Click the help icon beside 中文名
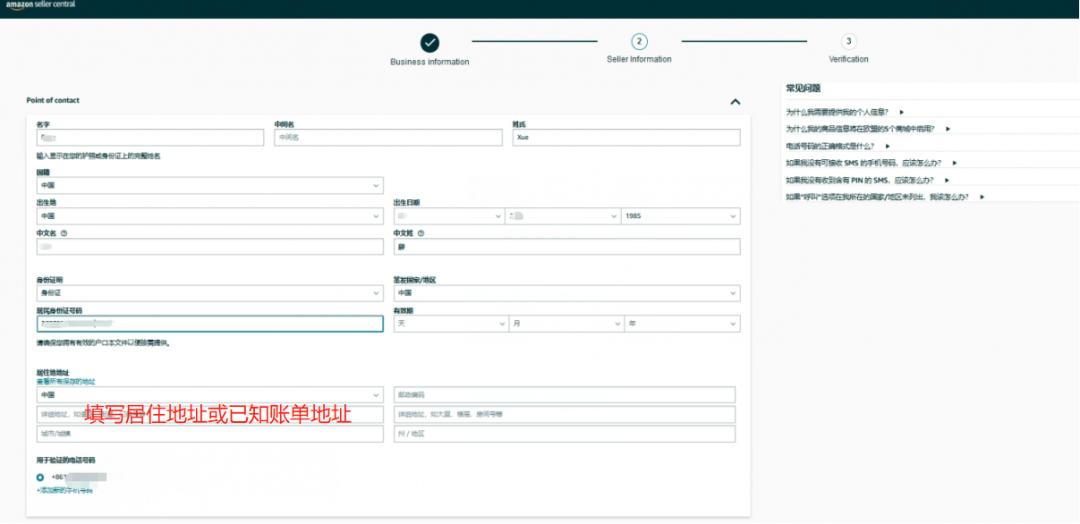Screen dimensions: 1080x524 (x=64, y=234)
